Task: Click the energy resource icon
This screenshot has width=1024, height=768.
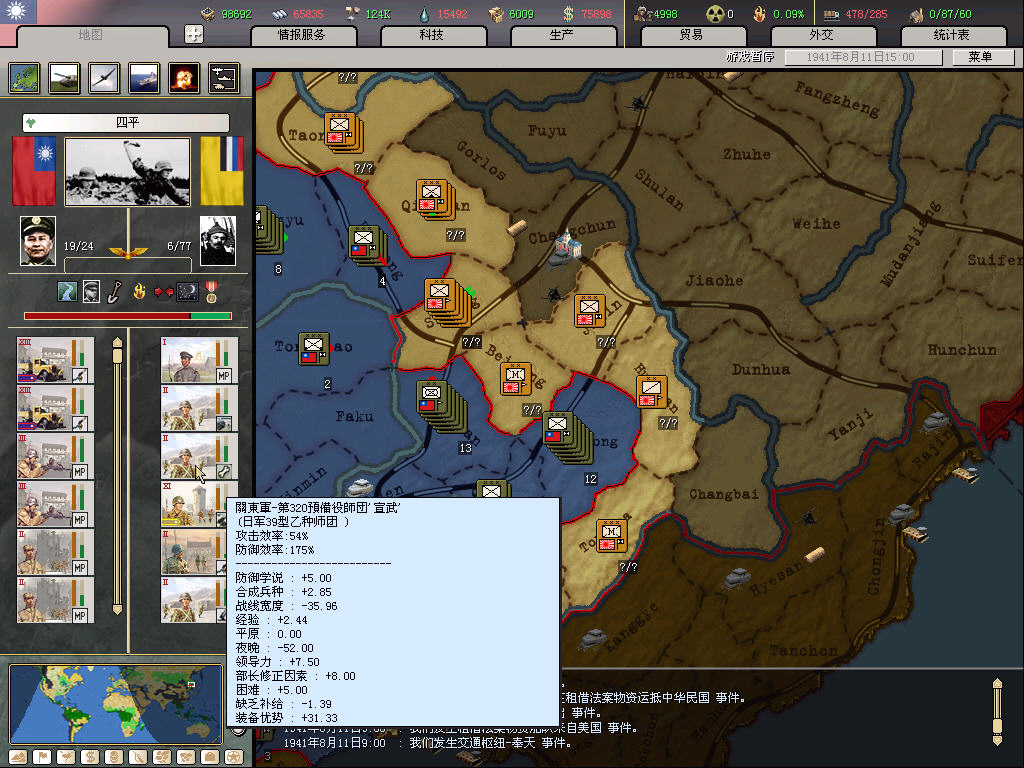Action: pos(208,13)
